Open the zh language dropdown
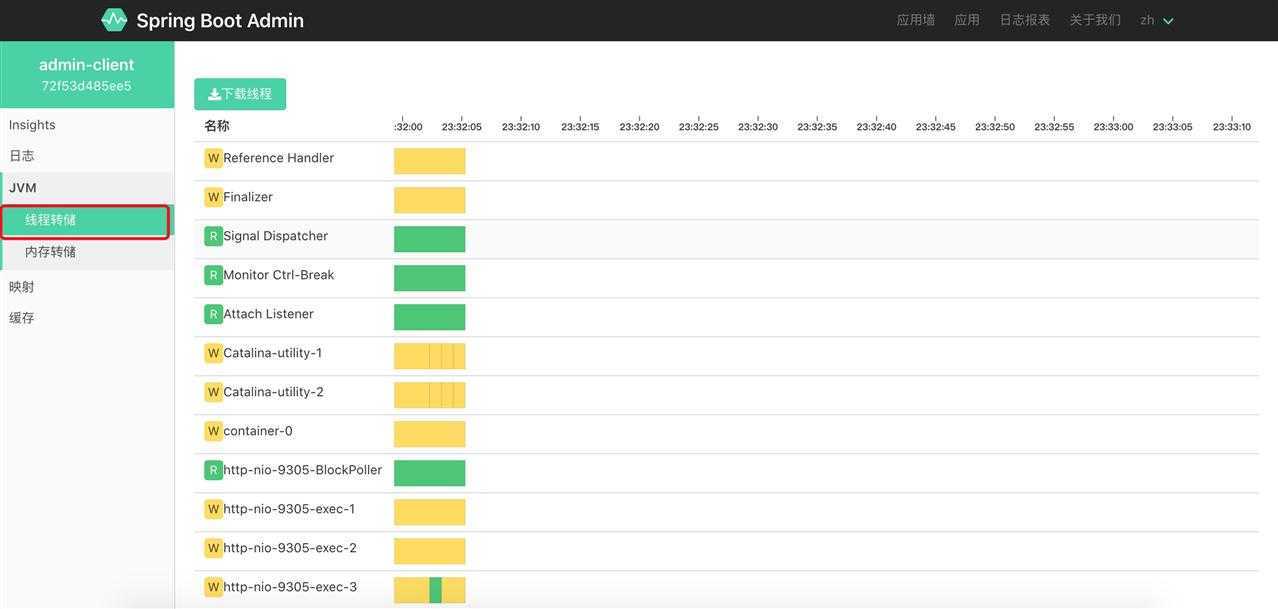This screenshot has width=1278, height=609. [x=1157, y=20]
